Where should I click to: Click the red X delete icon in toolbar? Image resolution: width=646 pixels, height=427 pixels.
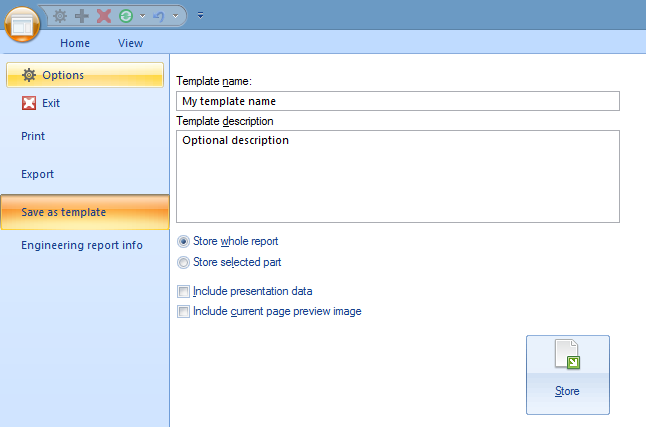[103, 16]
